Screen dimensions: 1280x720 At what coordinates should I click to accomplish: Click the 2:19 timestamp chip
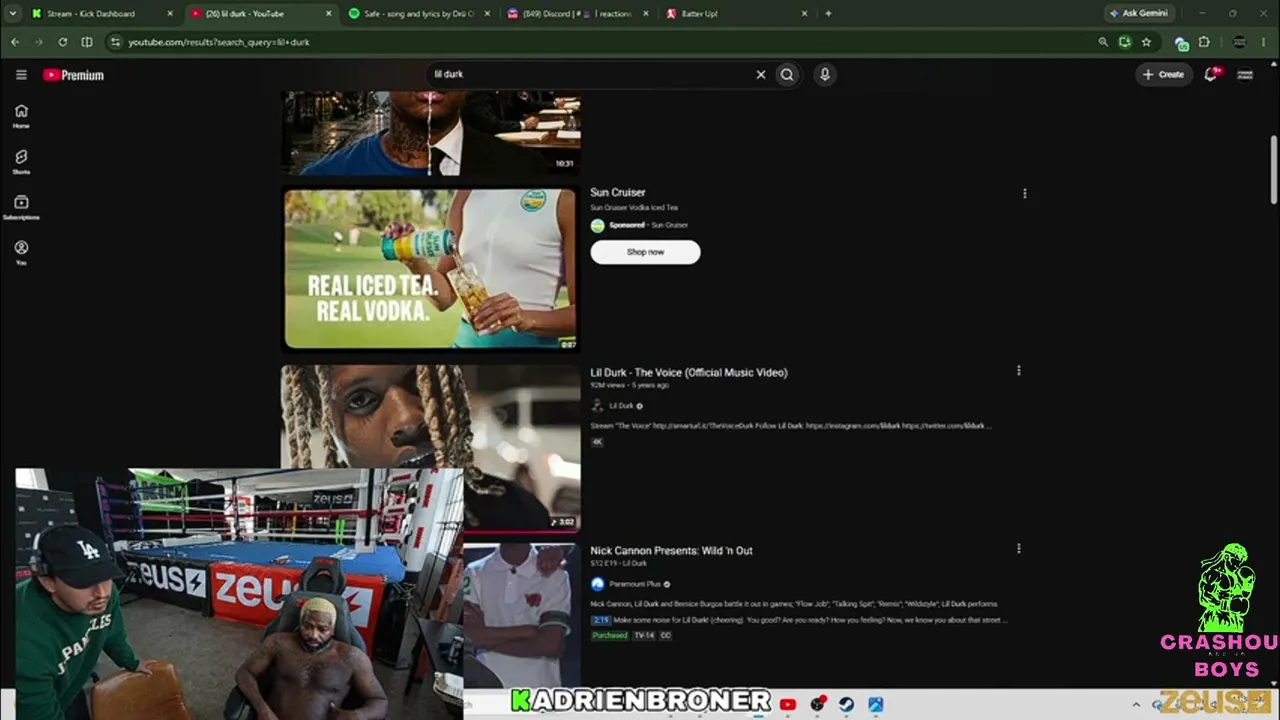(600, 620)
